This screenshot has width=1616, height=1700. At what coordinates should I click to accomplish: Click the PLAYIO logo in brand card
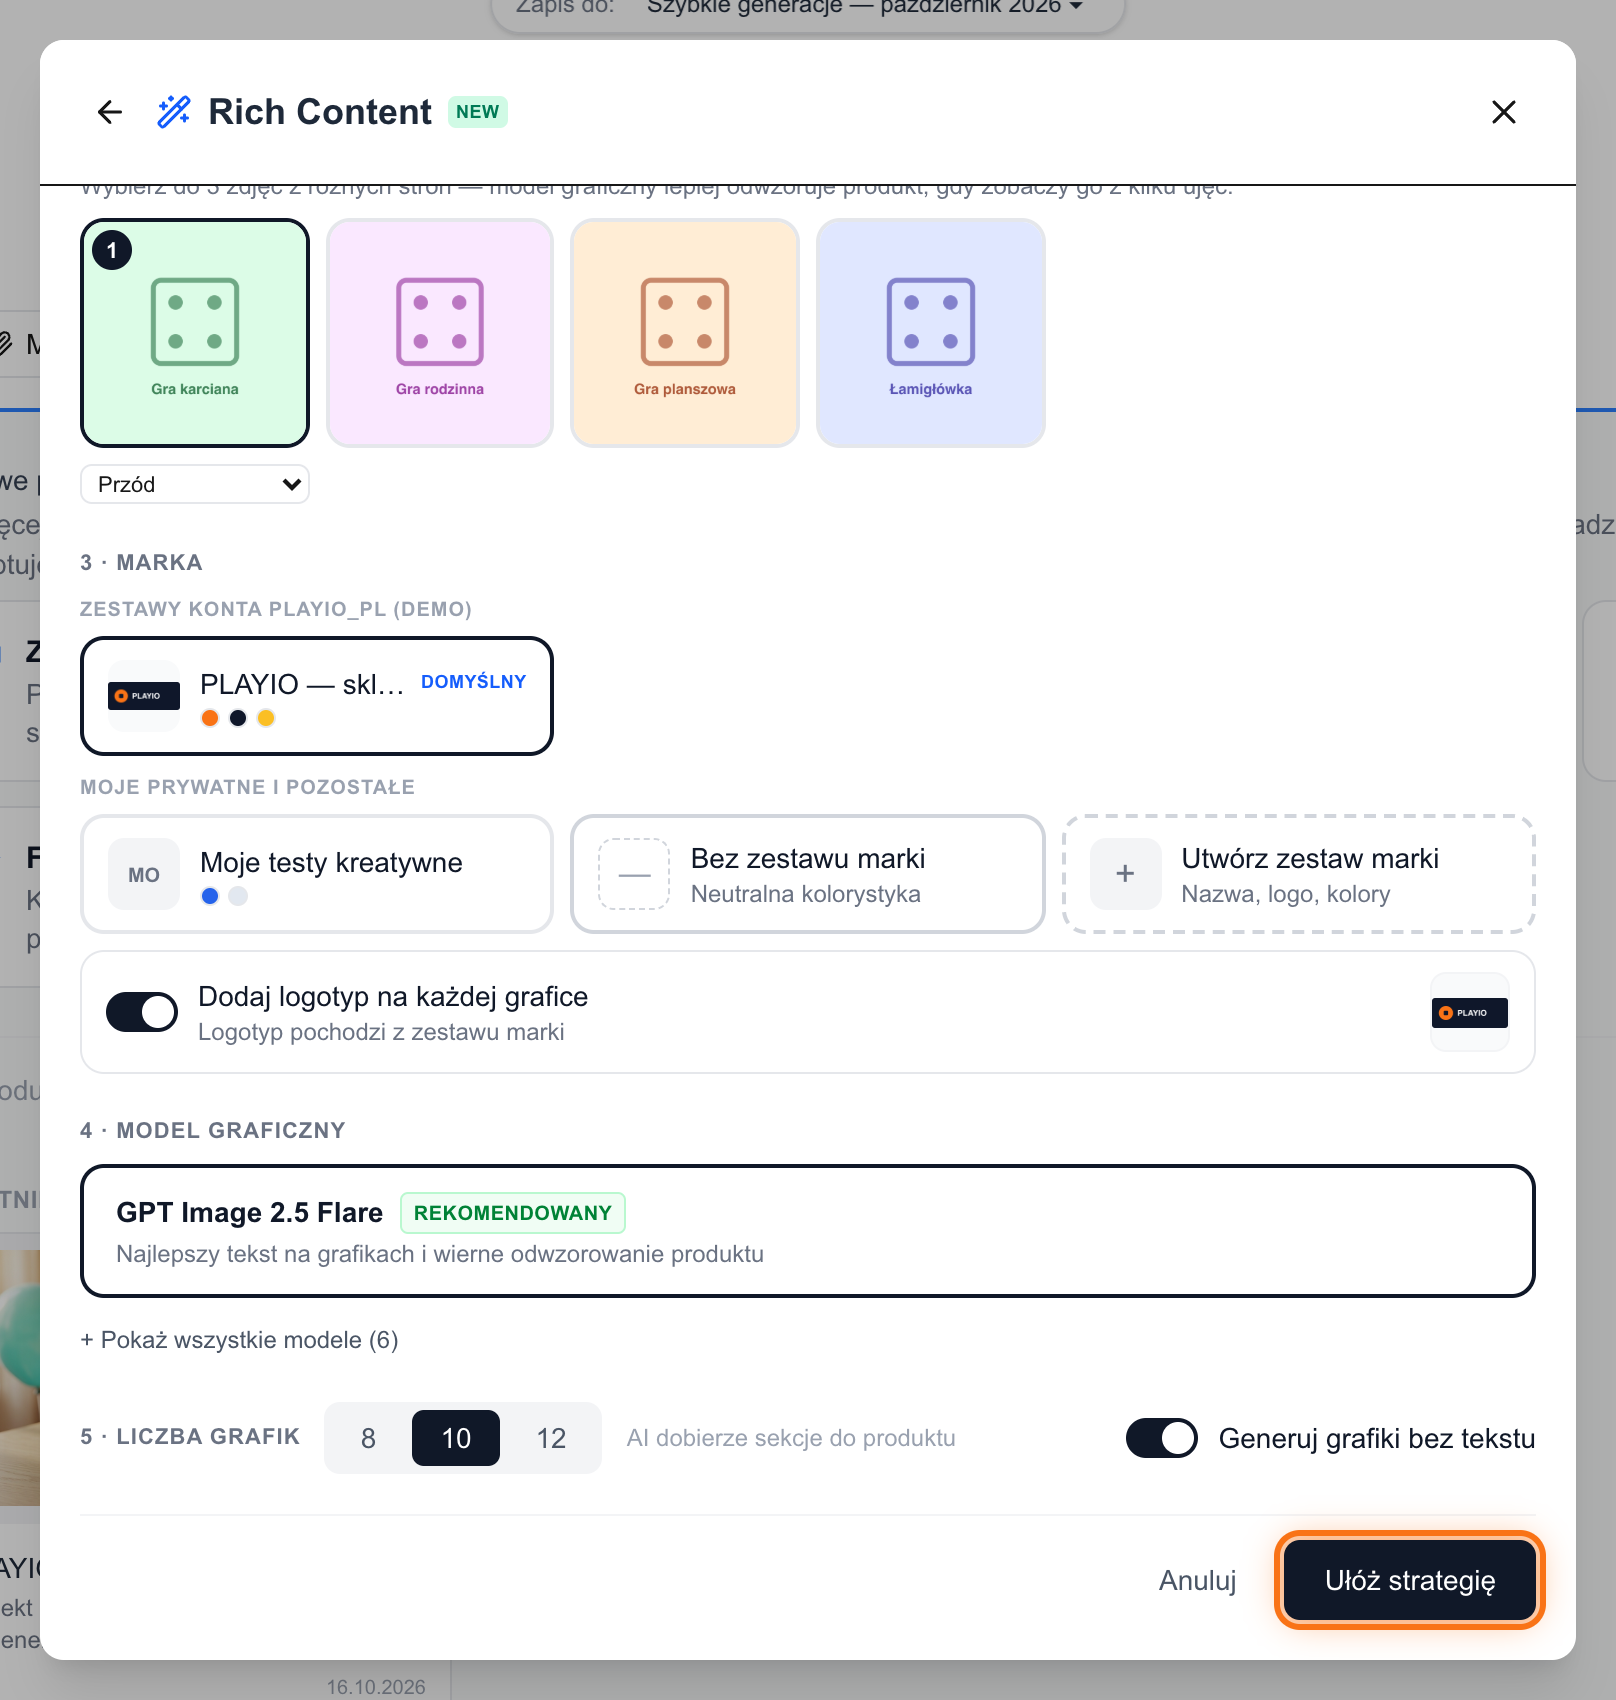(x=144, y=696)
